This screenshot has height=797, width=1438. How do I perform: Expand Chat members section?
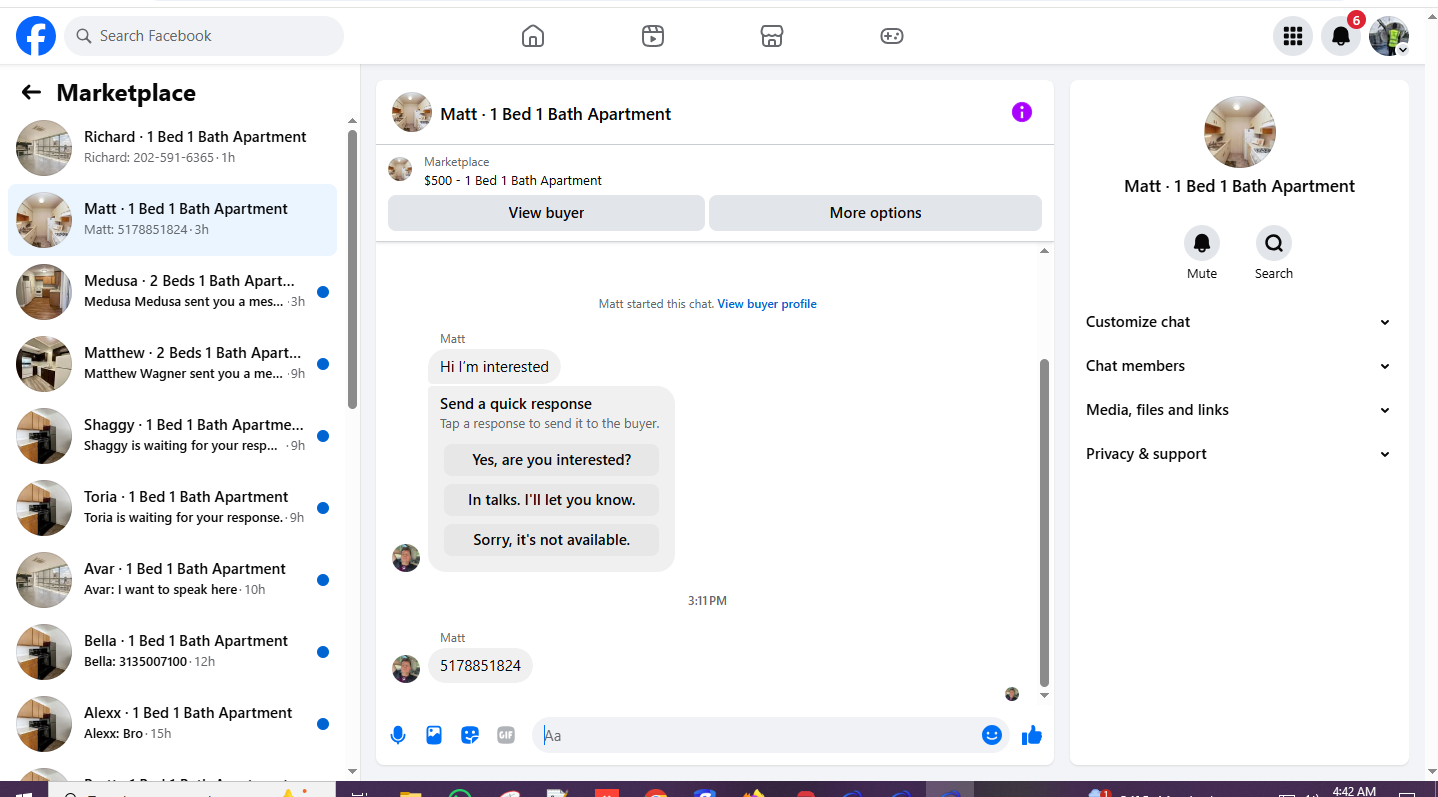(x=1239, y=366)
